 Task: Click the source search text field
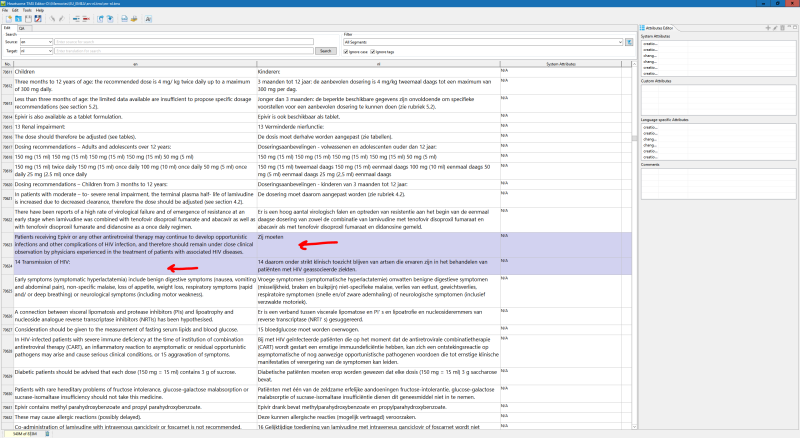point(184,42)
